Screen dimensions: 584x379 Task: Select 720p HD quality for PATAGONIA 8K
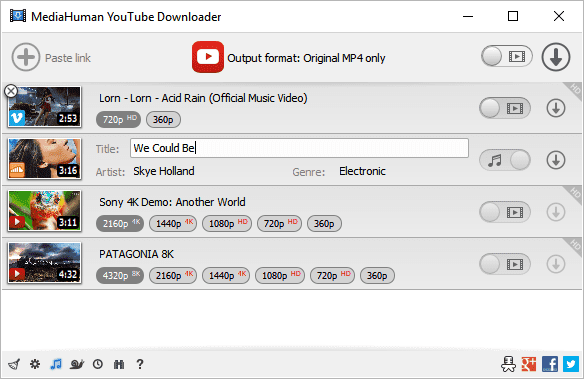pyautogui.click(x=332, y=276)
